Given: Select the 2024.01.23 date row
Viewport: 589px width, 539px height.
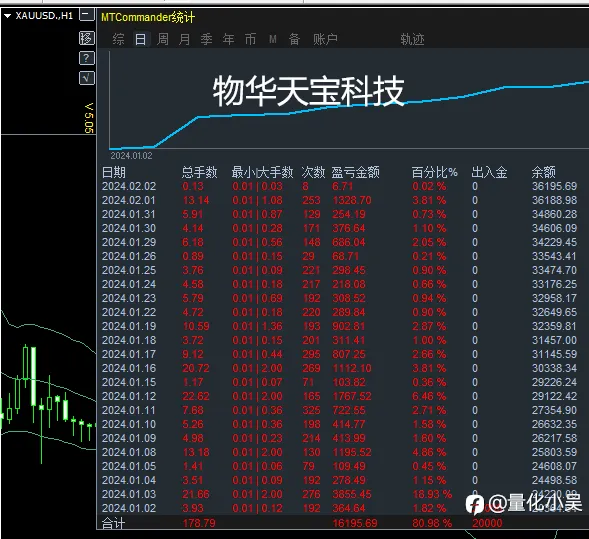Looking at the screenshot, I should (x=340, y=298).
